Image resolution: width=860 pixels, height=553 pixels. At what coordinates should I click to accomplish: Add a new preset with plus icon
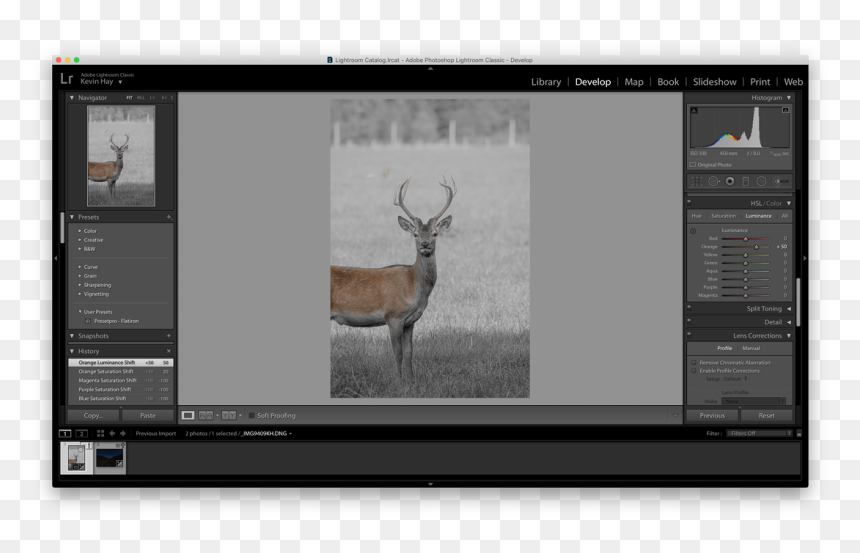(169, 217)
